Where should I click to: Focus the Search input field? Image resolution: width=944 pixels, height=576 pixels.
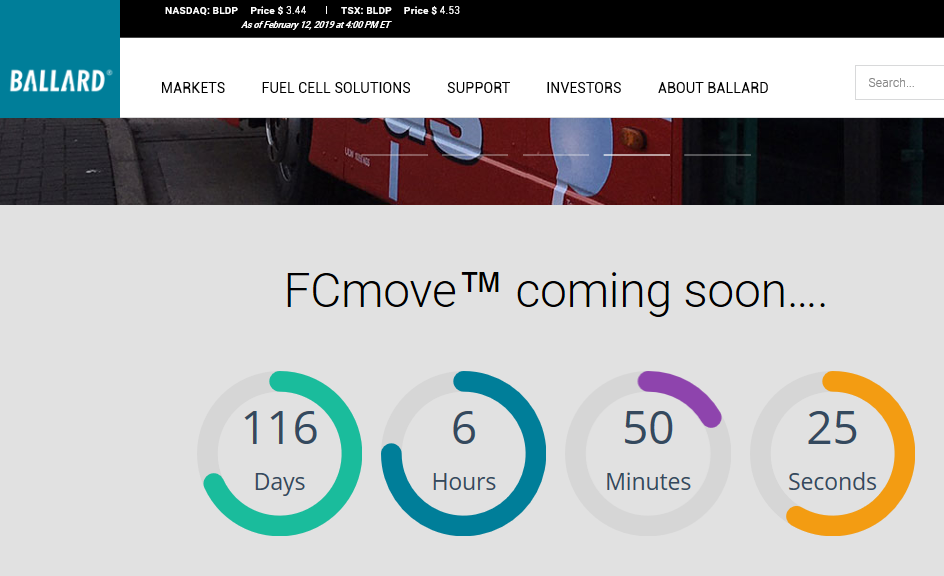pos(899,82)
